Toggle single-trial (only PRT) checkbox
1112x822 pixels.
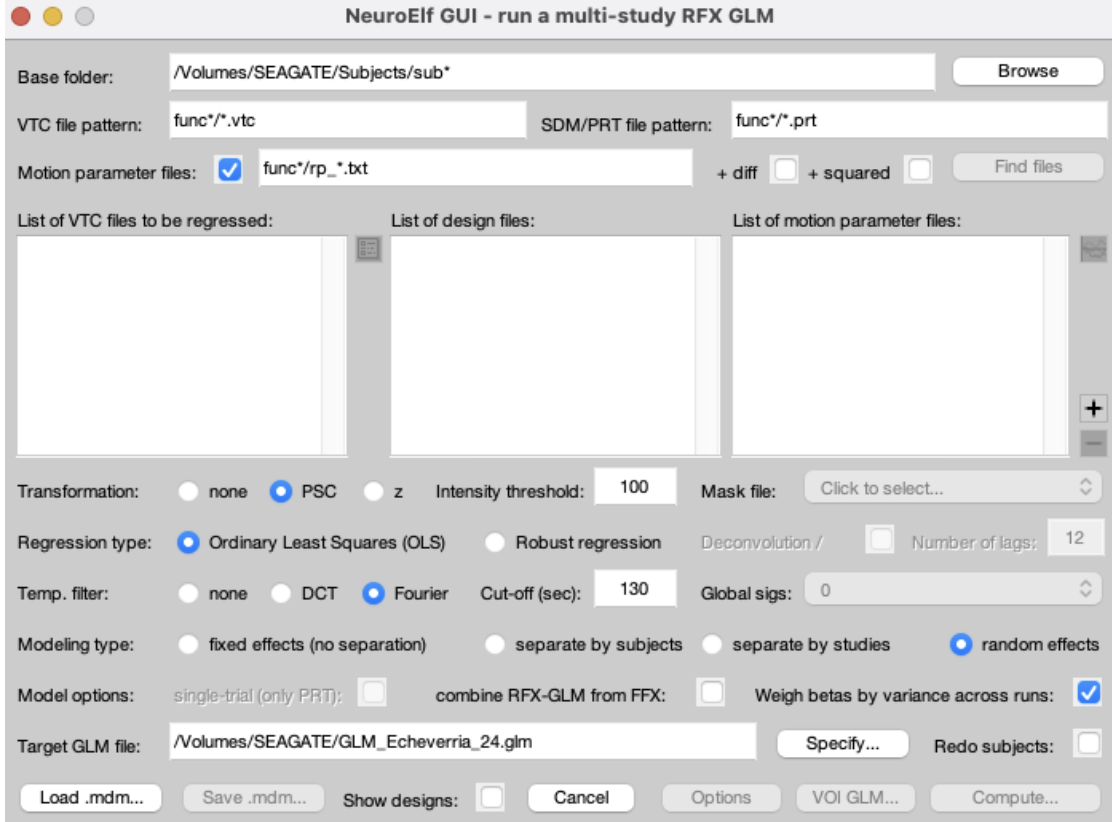coord(372,692)
